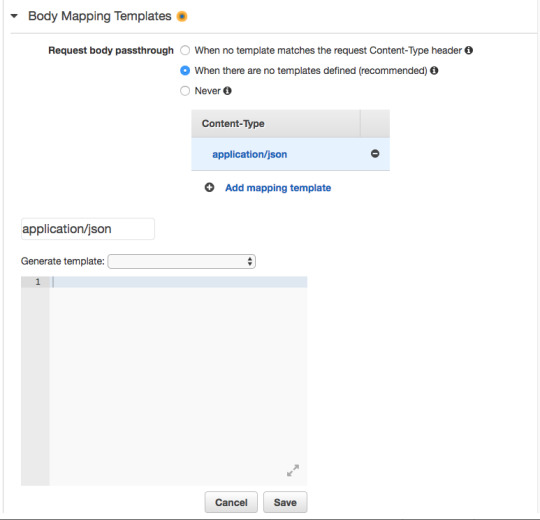Click the plus icon for adding mapping template
540x520 pixels.
tap(209, 187)
